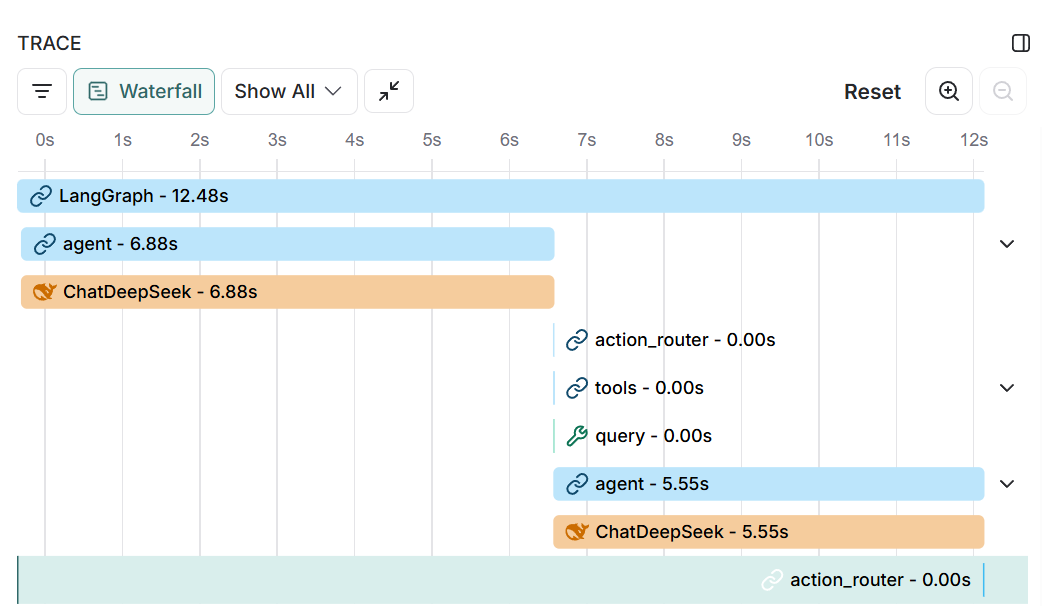Image resolution: width=1042 pixels, height=606 pixels.
Task: Click the agent 6.88s chain icon
Action: click(45, 244)
